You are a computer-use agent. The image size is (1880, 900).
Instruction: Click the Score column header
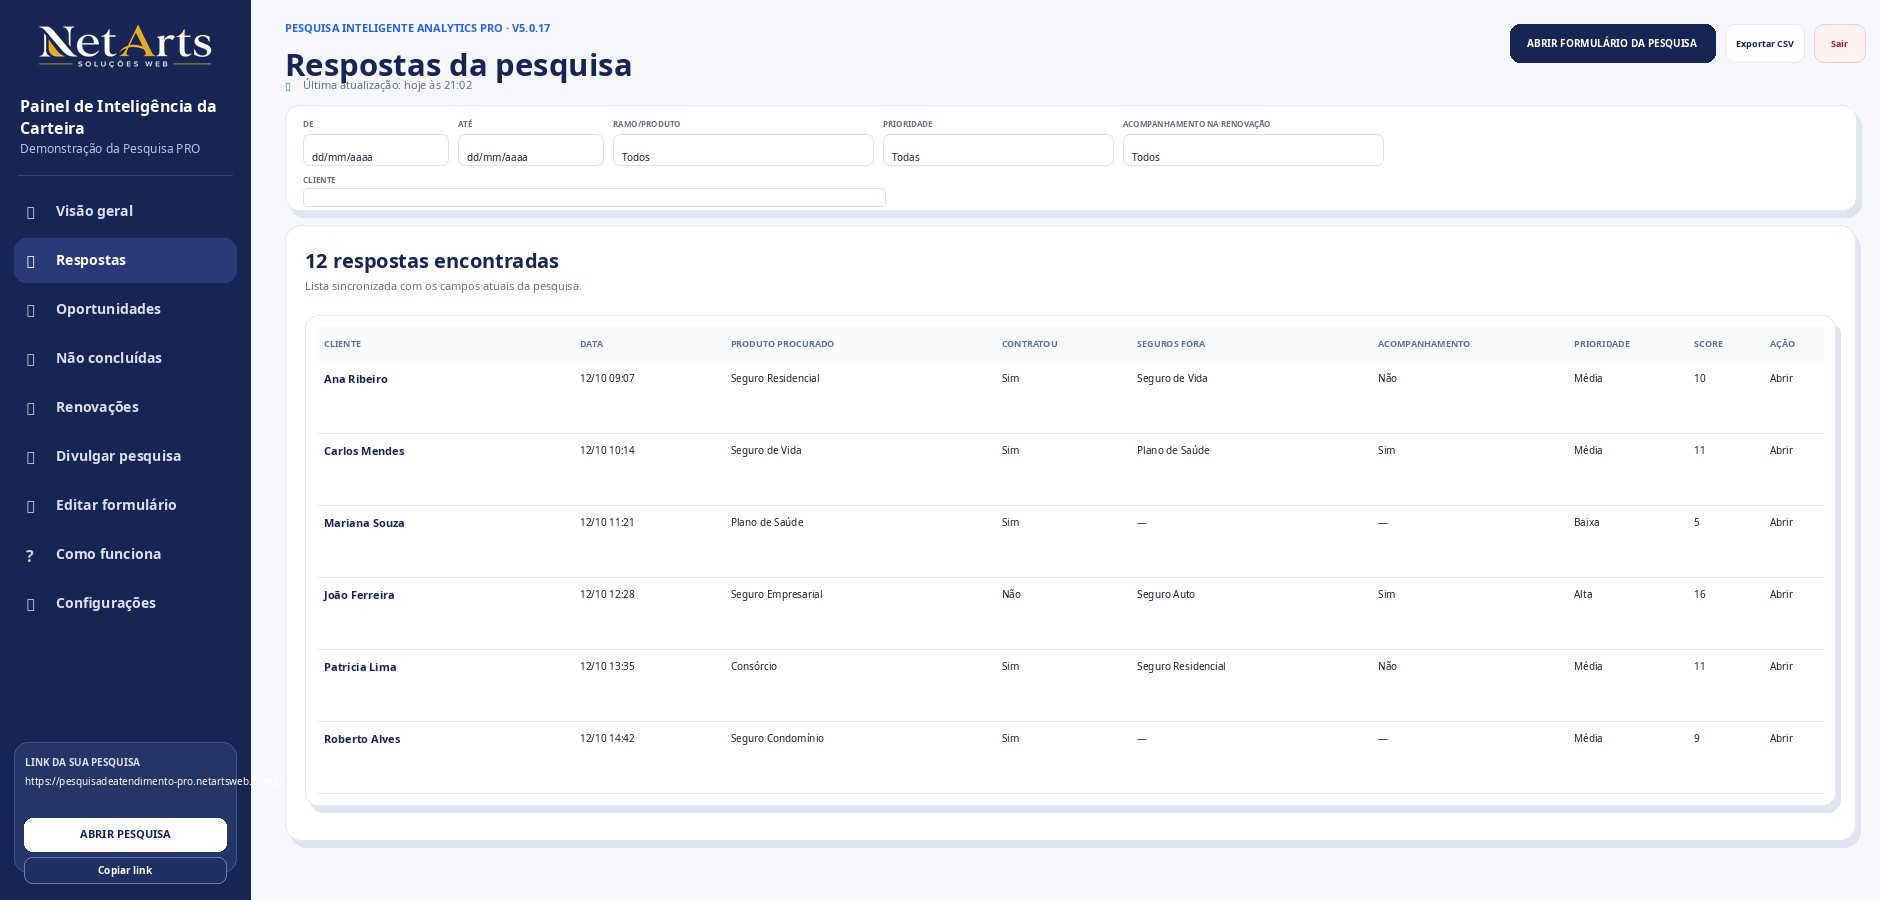[1708, 344]
